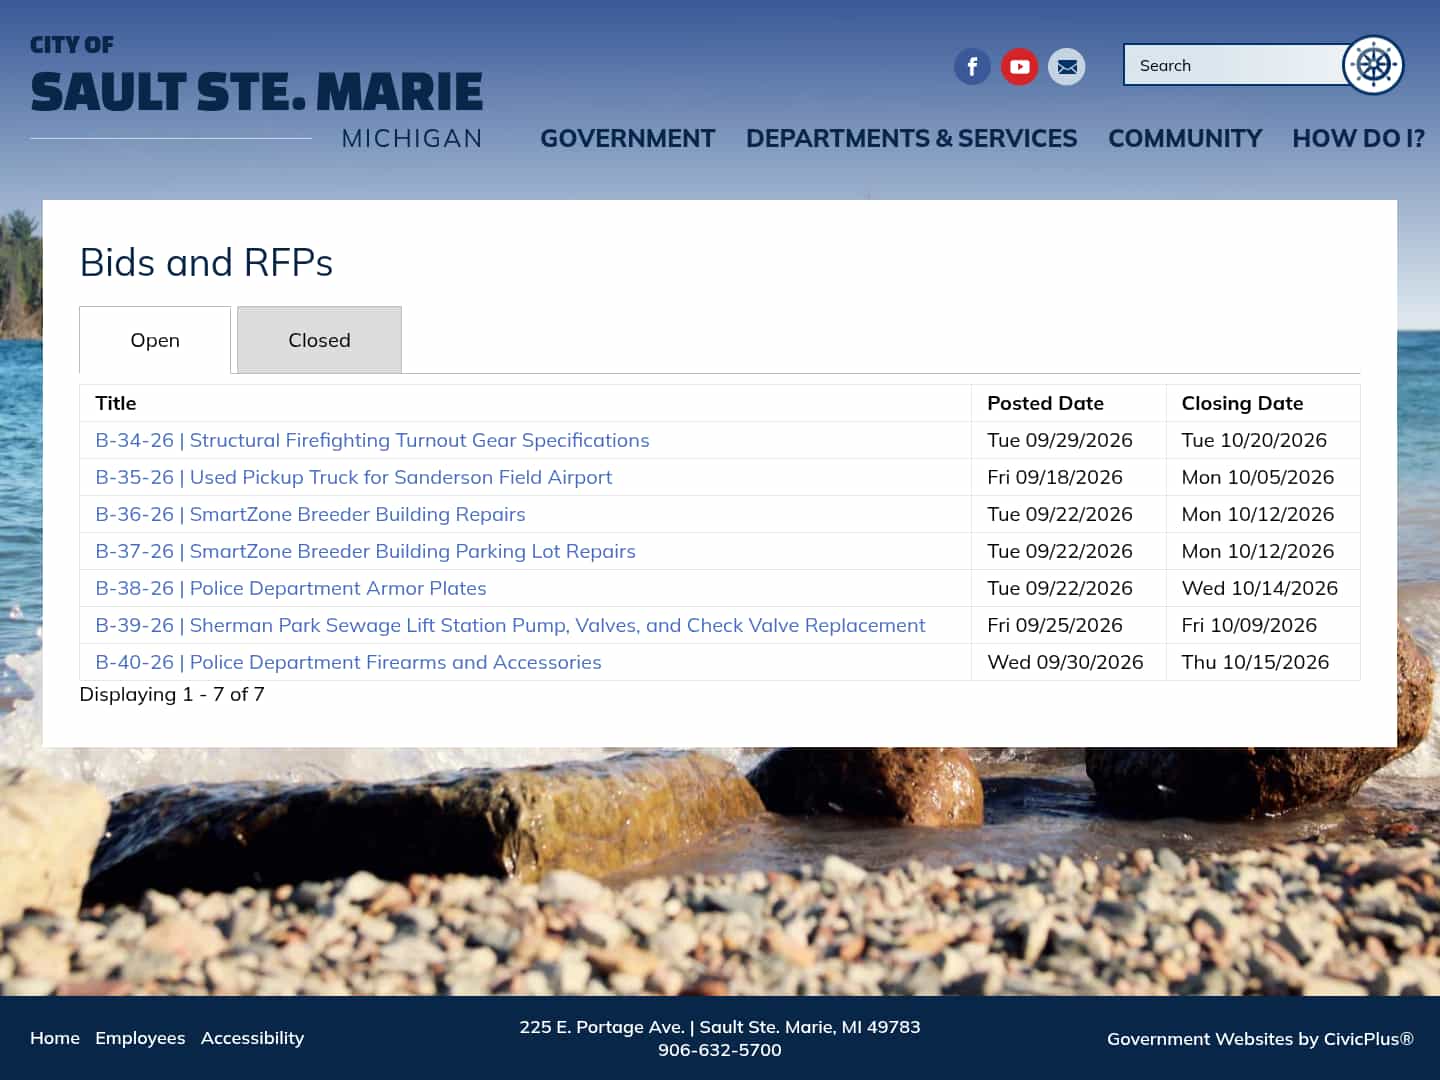Click the posted date Tue 09/29/2026
The width and height of the screenshot is (1440, 1080).
pos(1060,440)
